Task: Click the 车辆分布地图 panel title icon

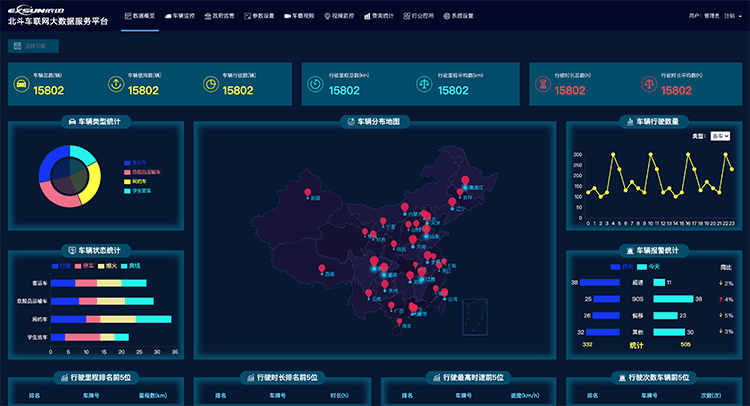Action: [x=351, y=122]
